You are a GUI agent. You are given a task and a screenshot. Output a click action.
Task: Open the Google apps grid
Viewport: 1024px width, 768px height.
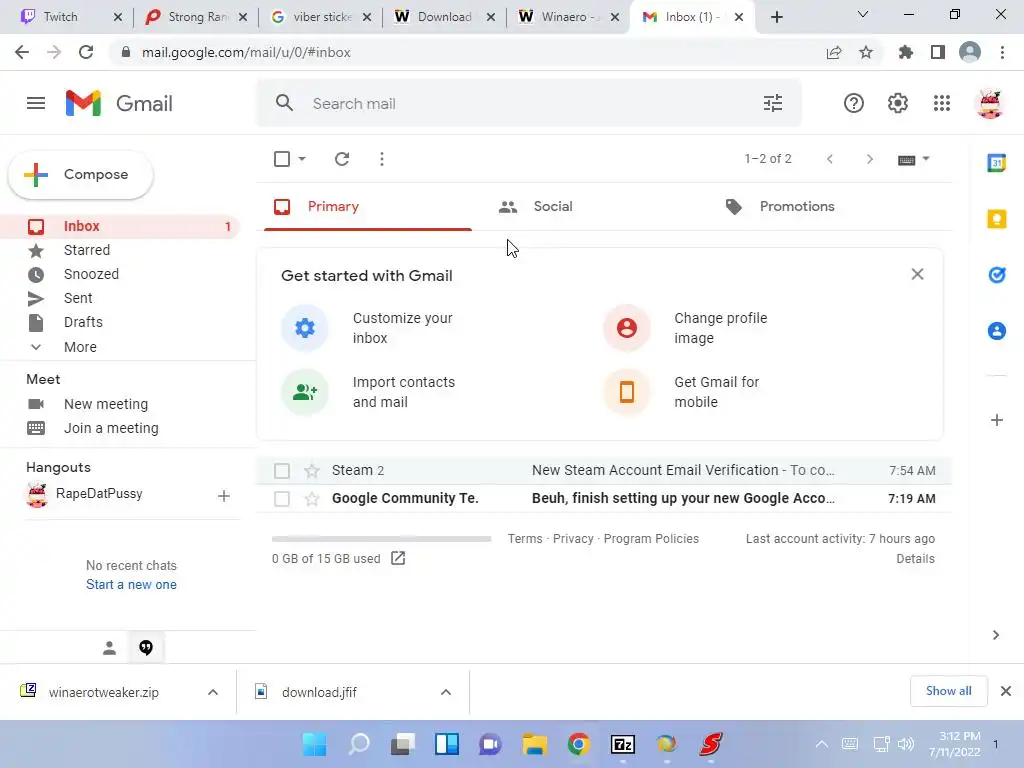pyautogui.click(x=942, y=103)
